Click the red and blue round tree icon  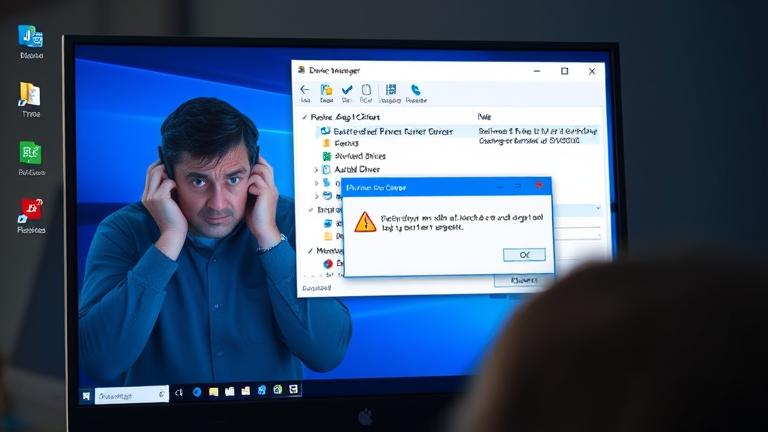328,264
